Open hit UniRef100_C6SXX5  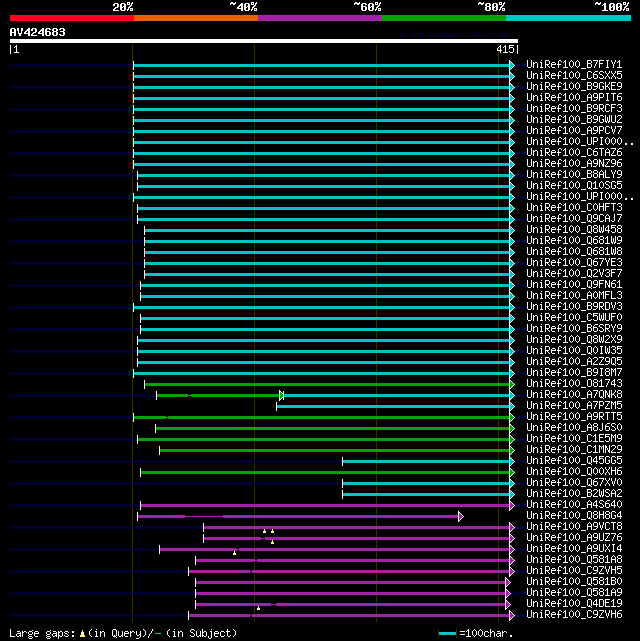tap(574, 76)
